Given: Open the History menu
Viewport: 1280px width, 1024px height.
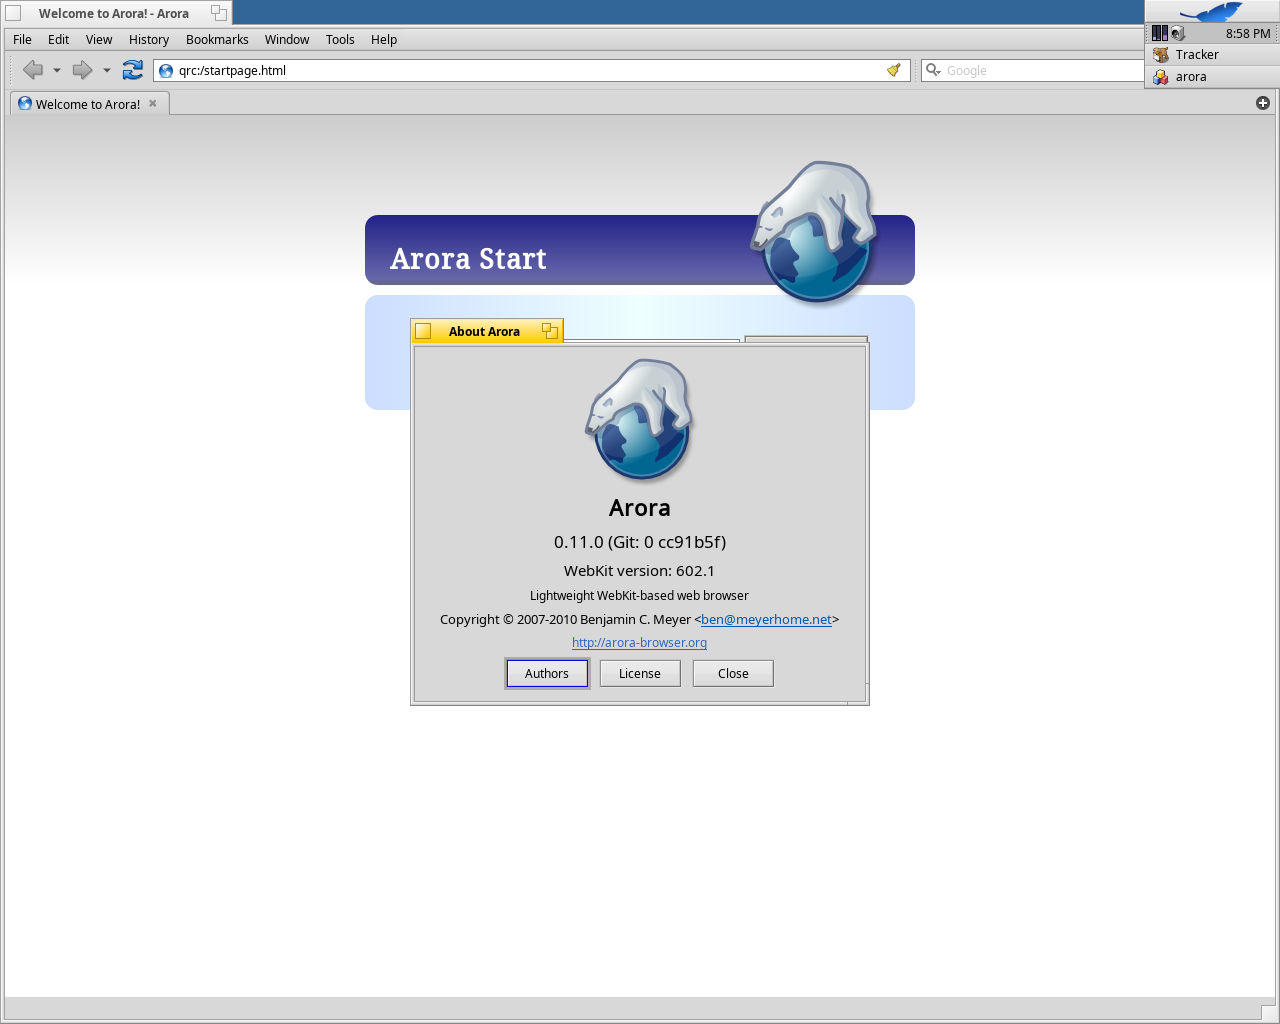Looking at the screenshot, I should point(149,39).
